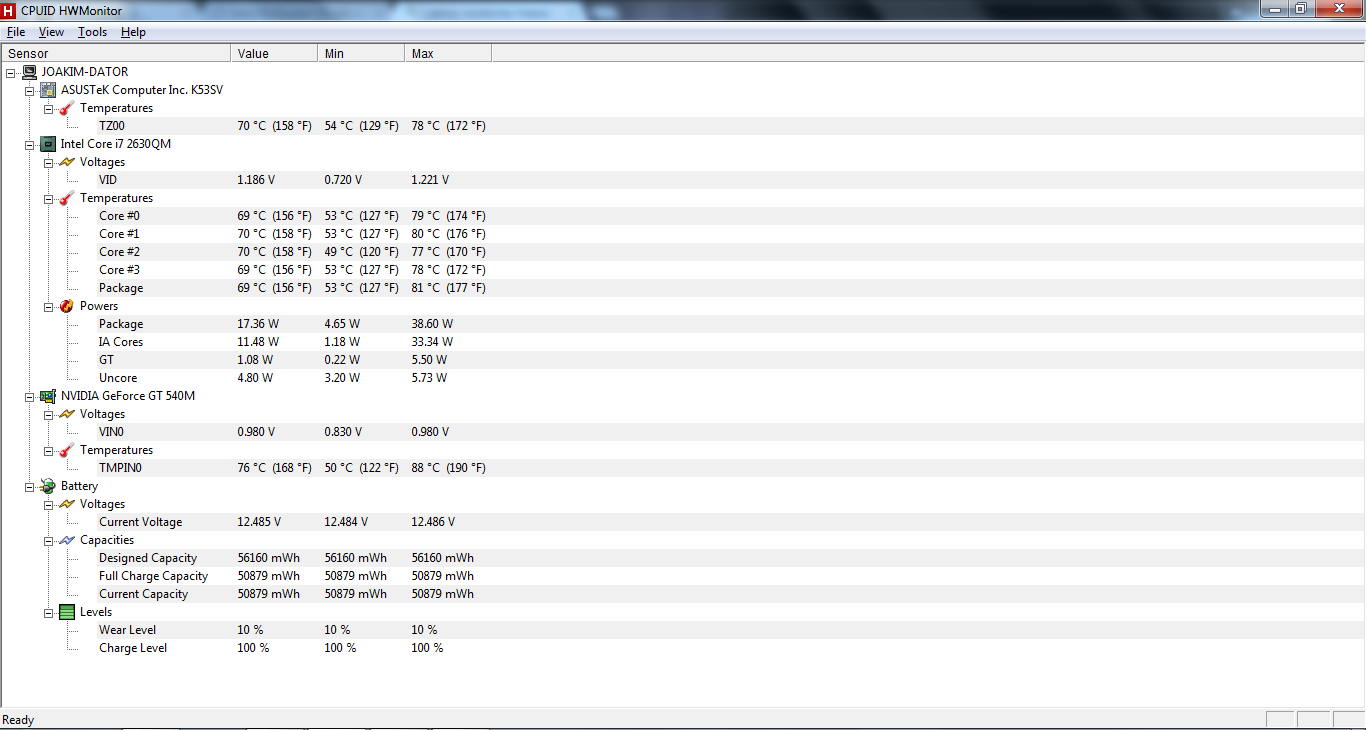Click the Capacities graph icon

[67, 540]
